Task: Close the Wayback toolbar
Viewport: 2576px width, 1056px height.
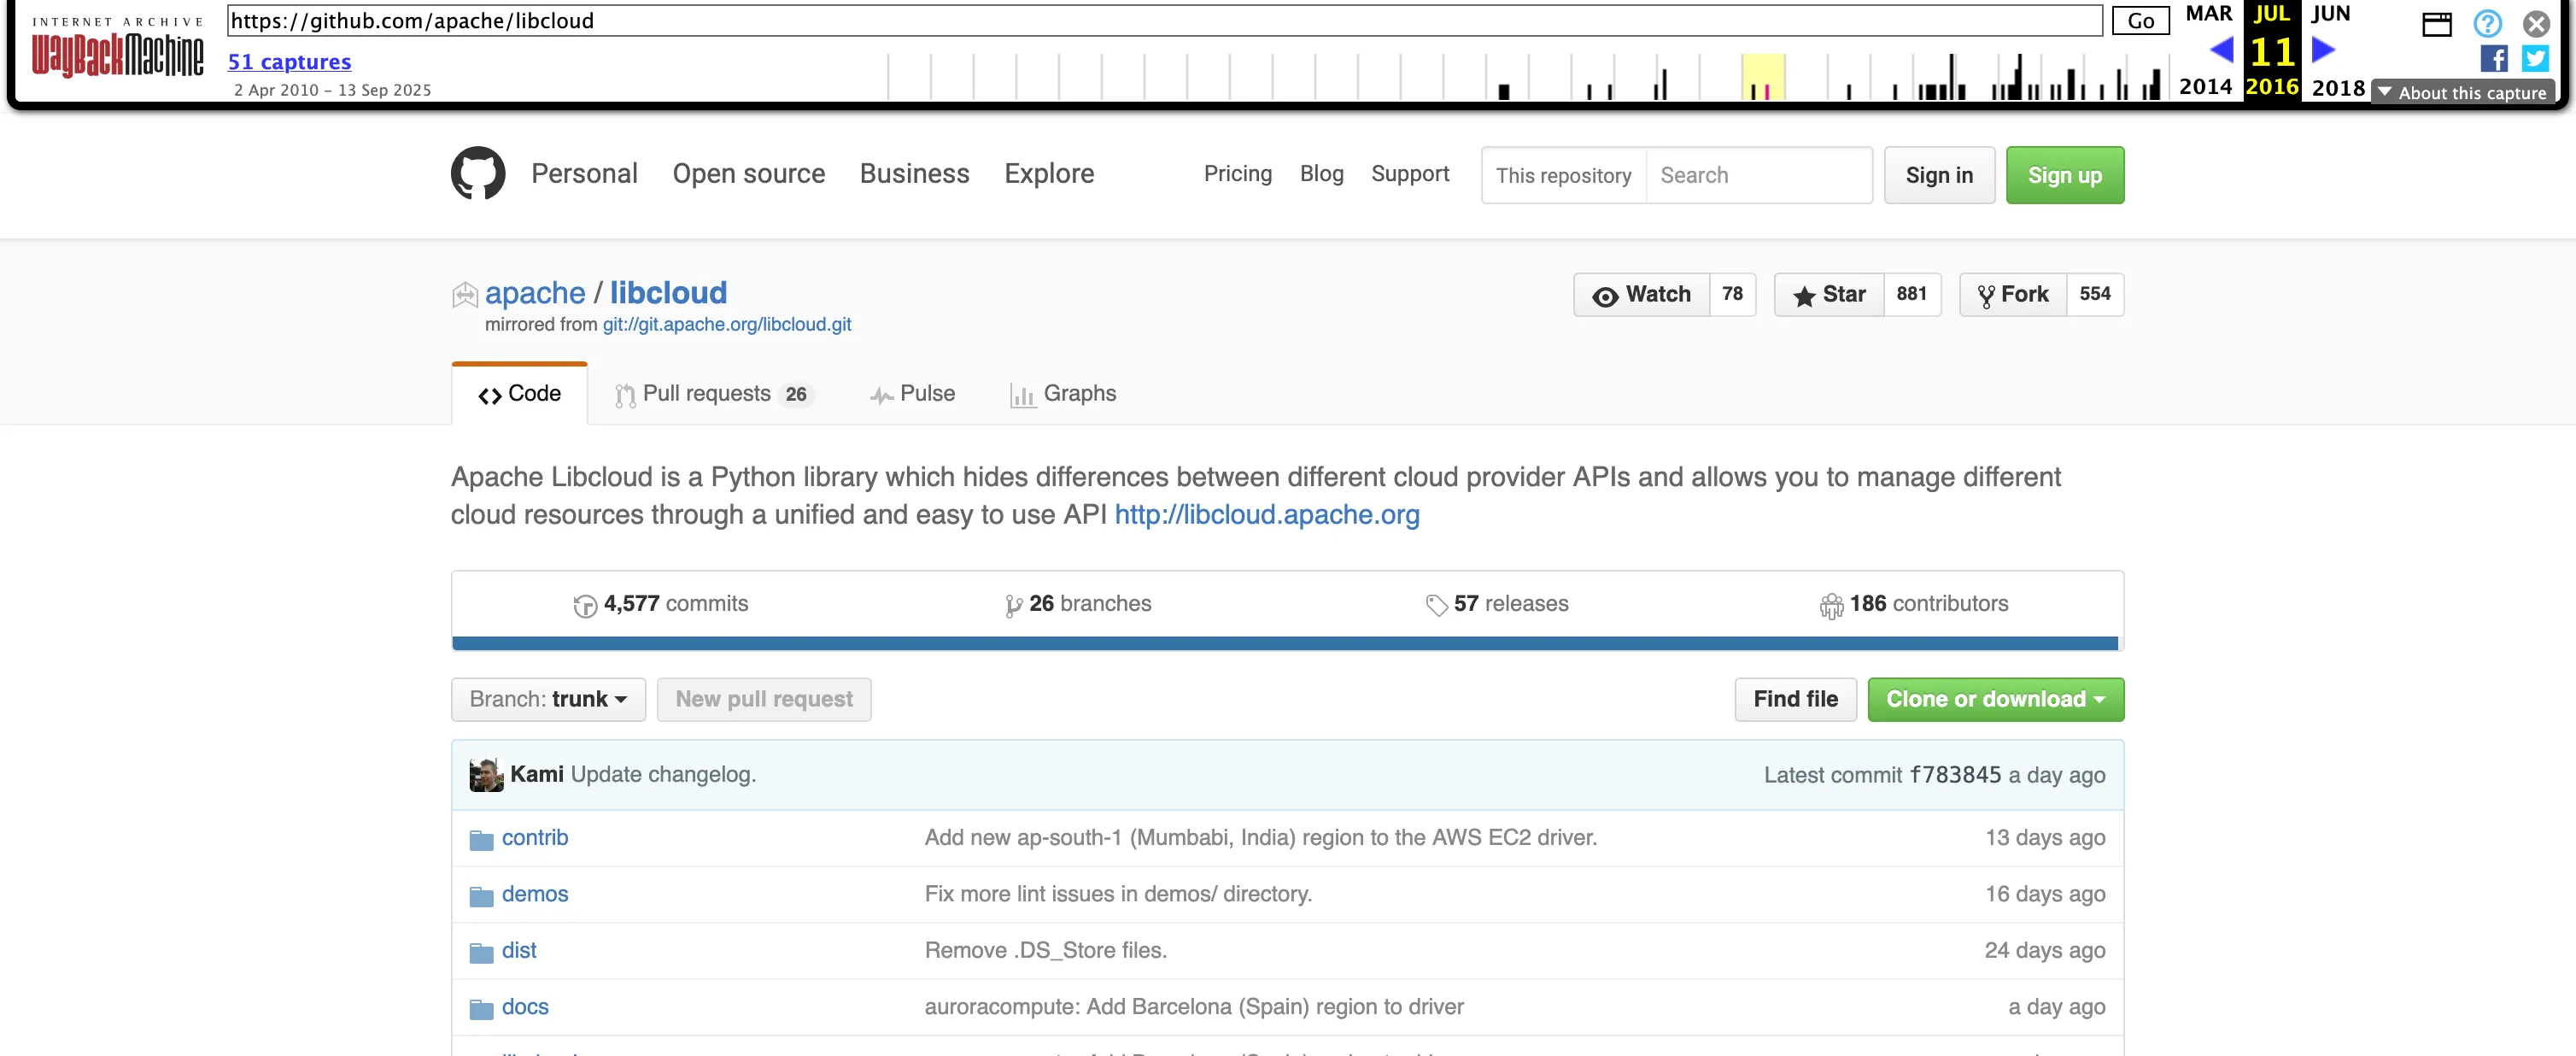Action: coord(2536,22)
